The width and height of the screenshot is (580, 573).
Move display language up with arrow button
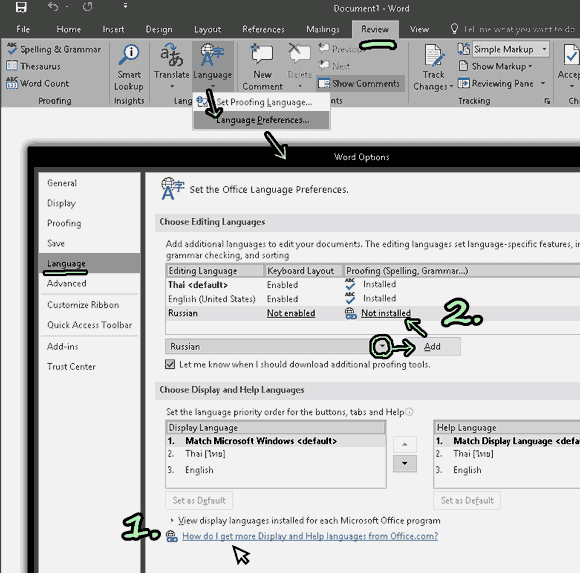coord(405,444)
